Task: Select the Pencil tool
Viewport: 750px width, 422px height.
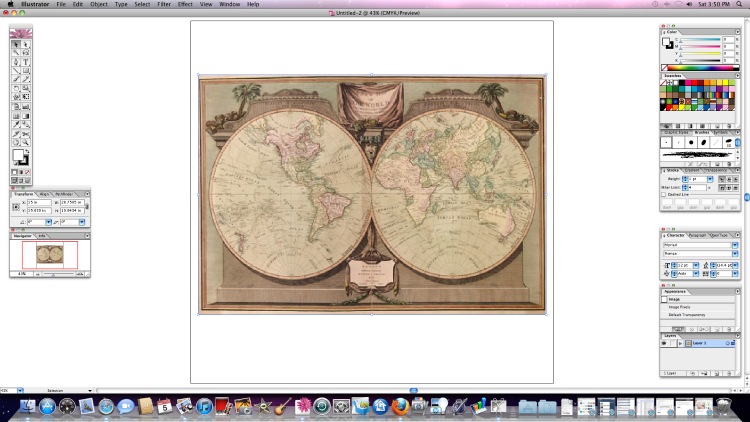Action: coord(26,79)
